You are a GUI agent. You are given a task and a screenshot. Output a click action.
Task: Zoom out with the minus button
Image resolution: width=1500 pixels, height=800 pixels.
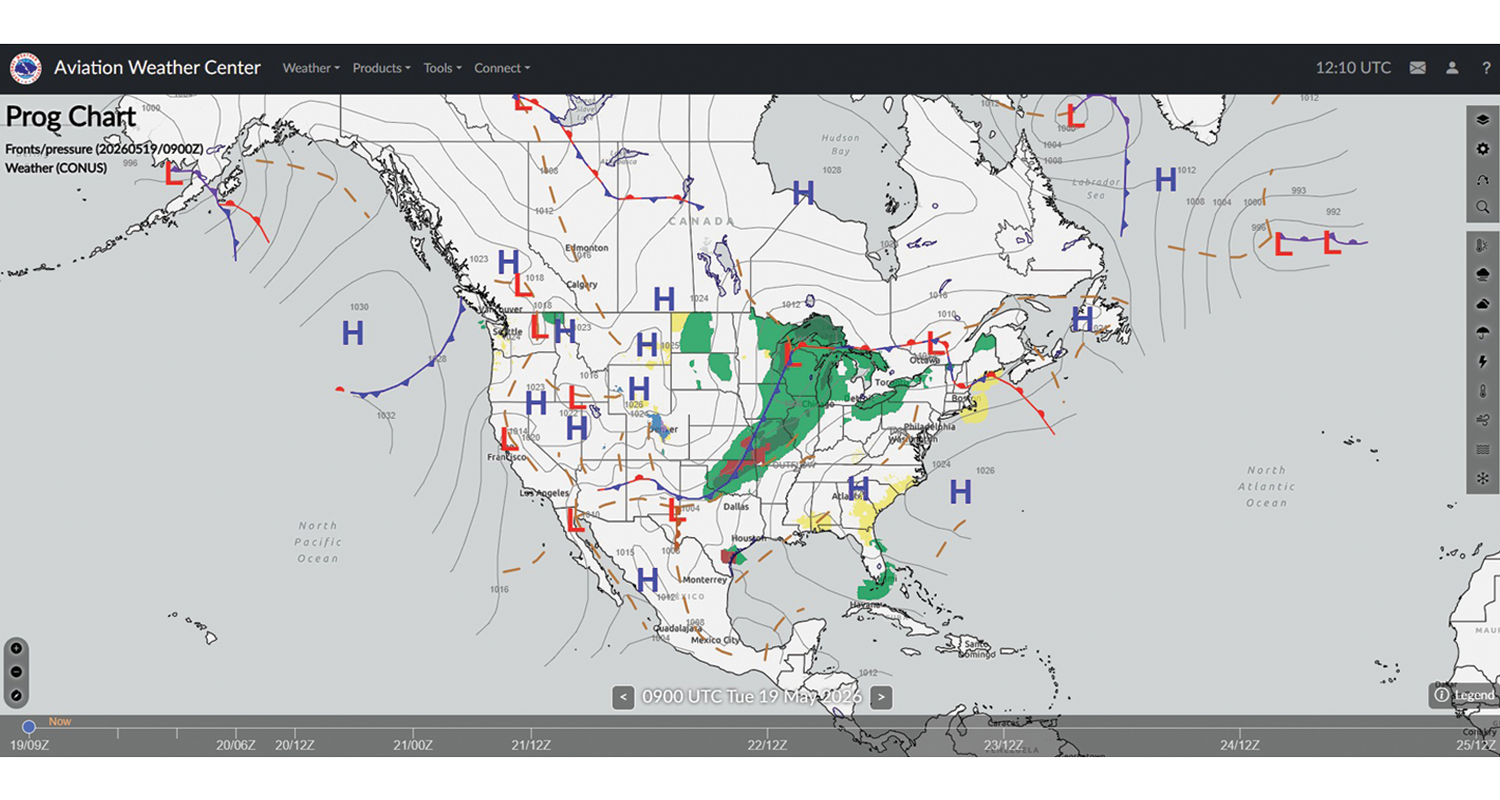[16, 672]
